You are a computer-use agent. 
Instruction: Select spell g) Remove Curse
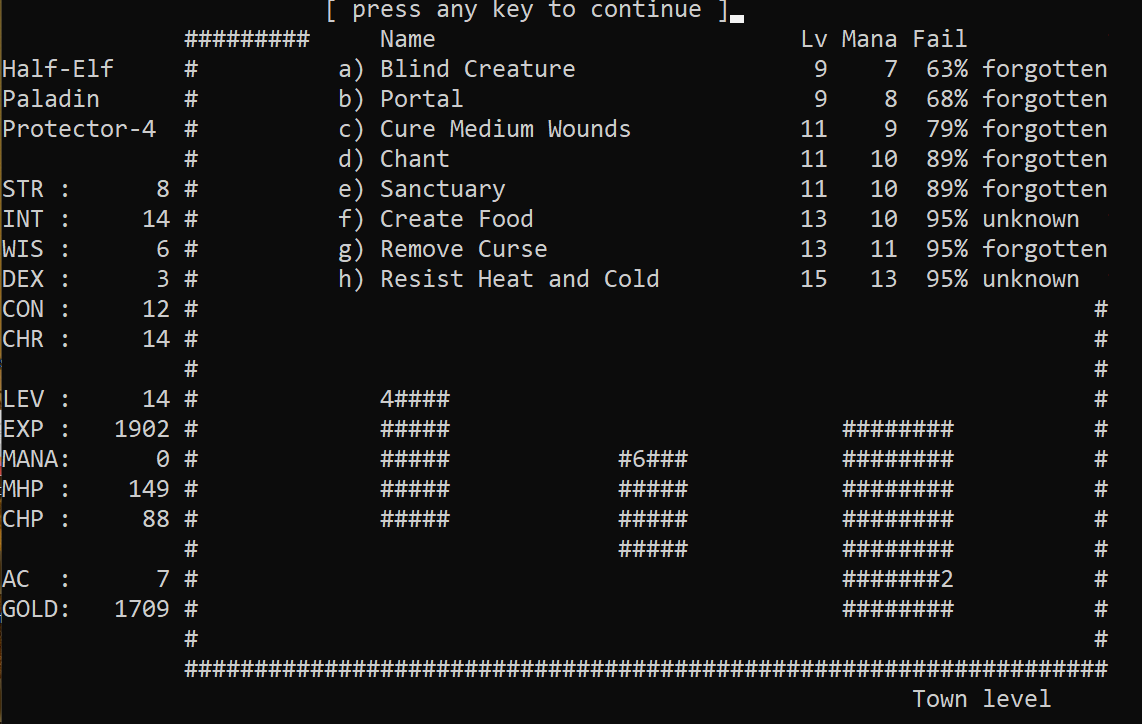click(x=722, y=249)
